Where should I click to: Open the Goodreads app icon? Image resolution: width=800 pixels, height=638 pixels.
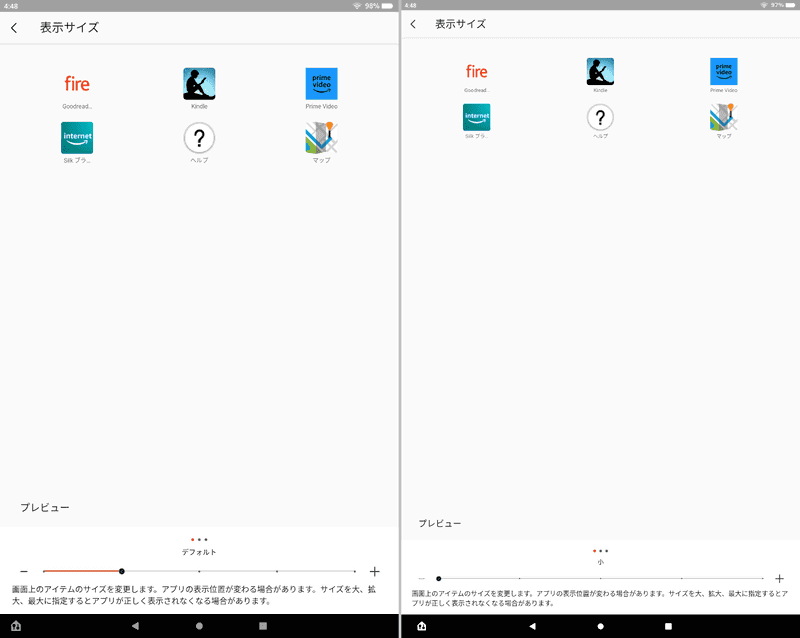pyautogui.click(x=78, y=83)
